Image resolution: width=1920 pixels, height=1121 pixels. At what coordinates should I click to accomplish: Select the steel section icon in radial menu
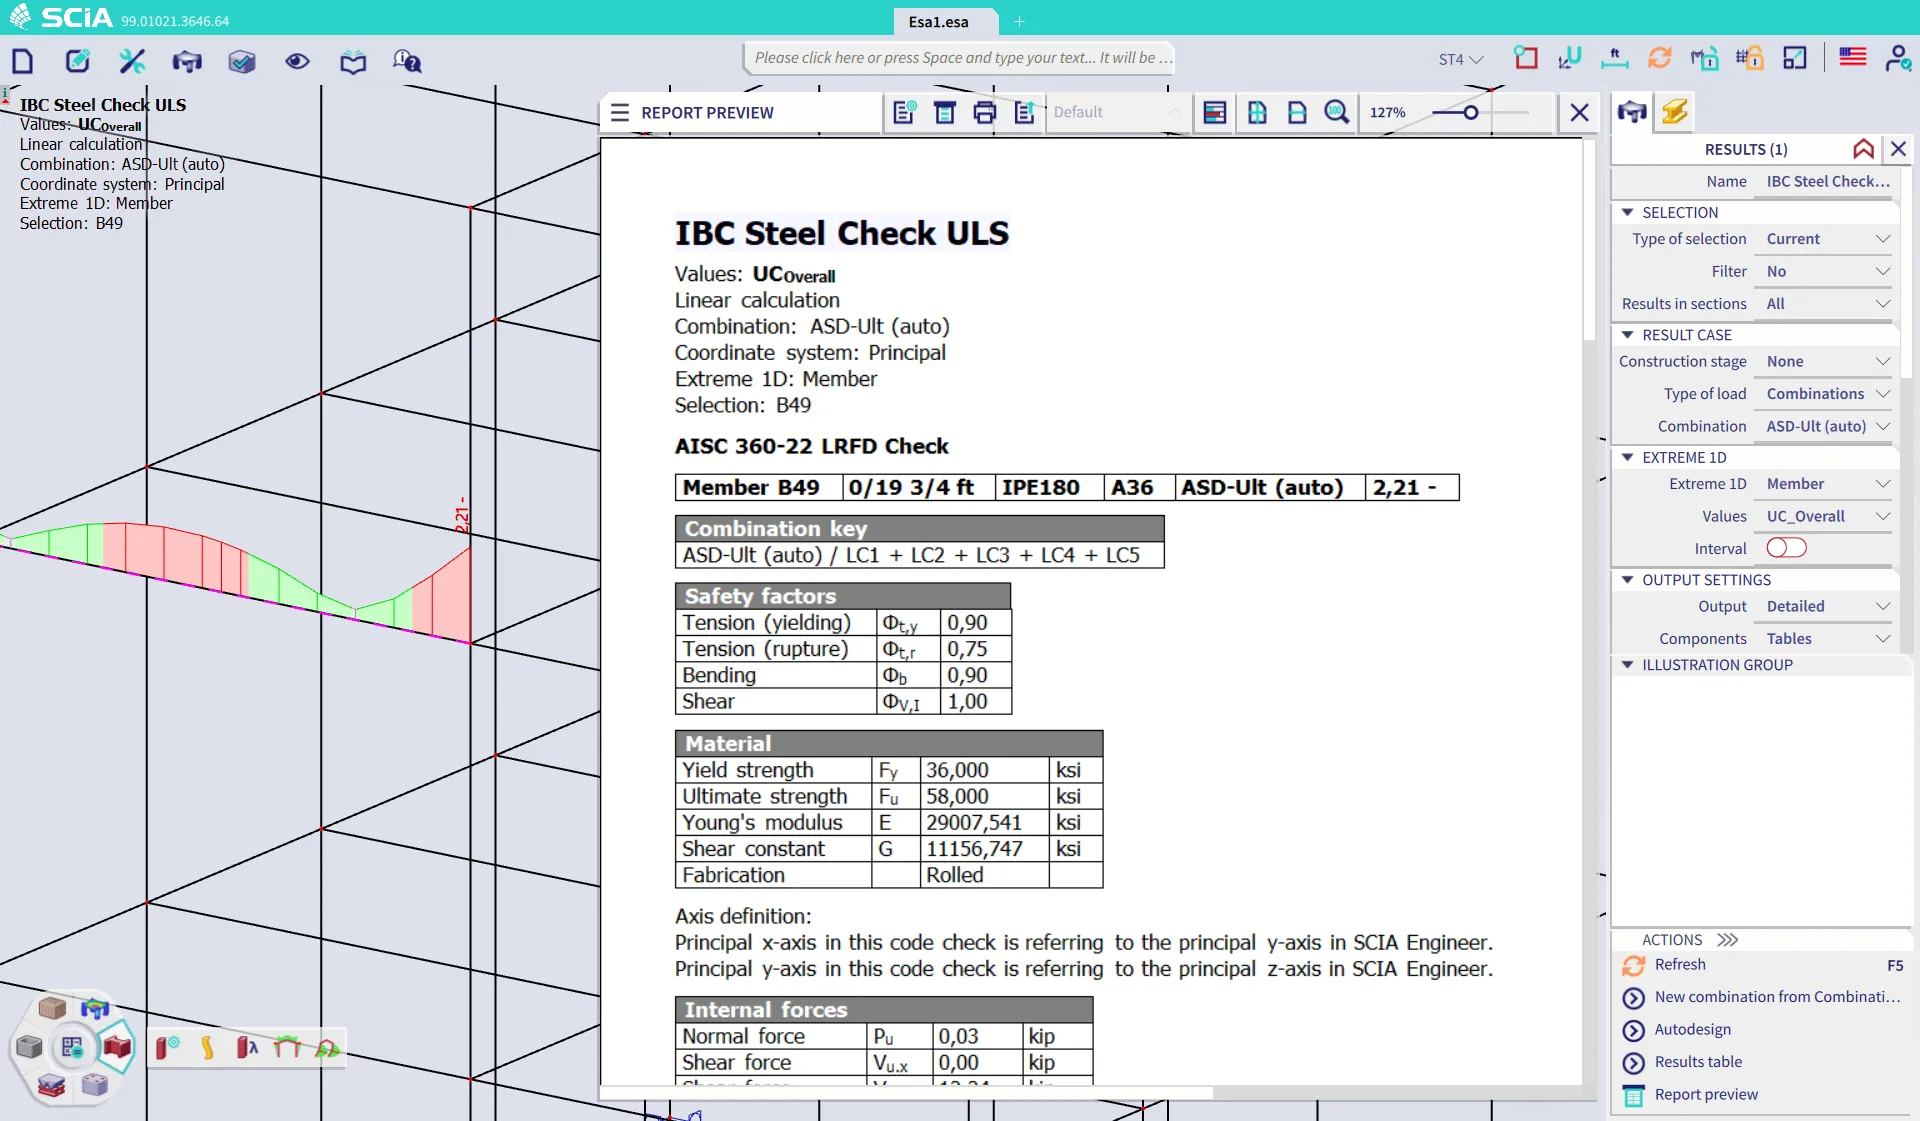[117, 1046]
